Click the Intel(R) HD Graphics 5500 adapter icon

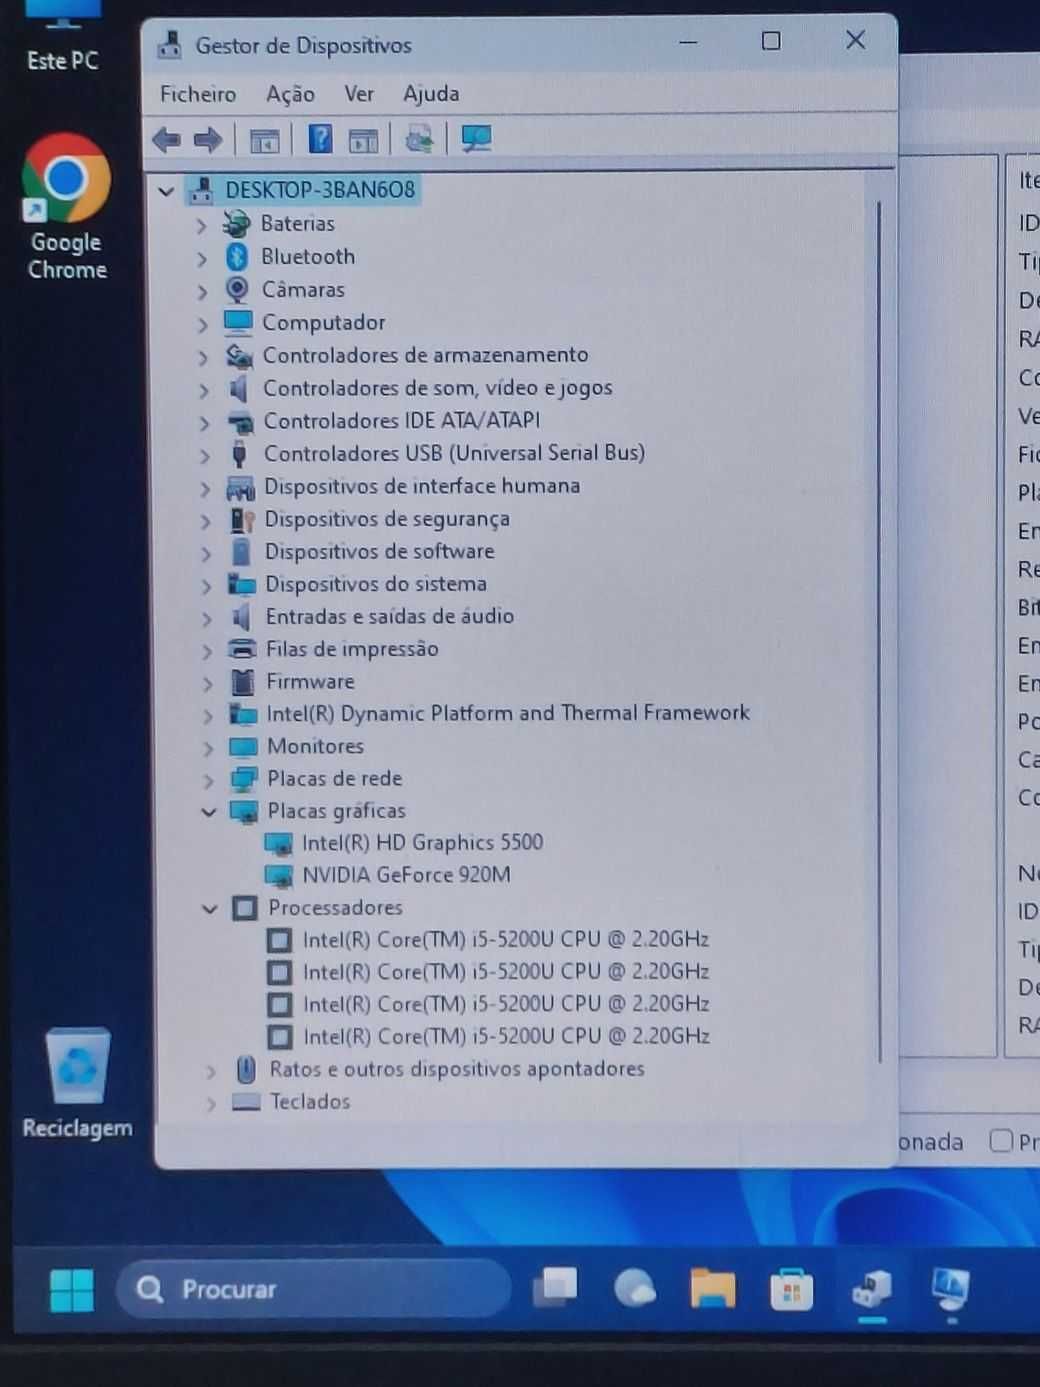278,844
